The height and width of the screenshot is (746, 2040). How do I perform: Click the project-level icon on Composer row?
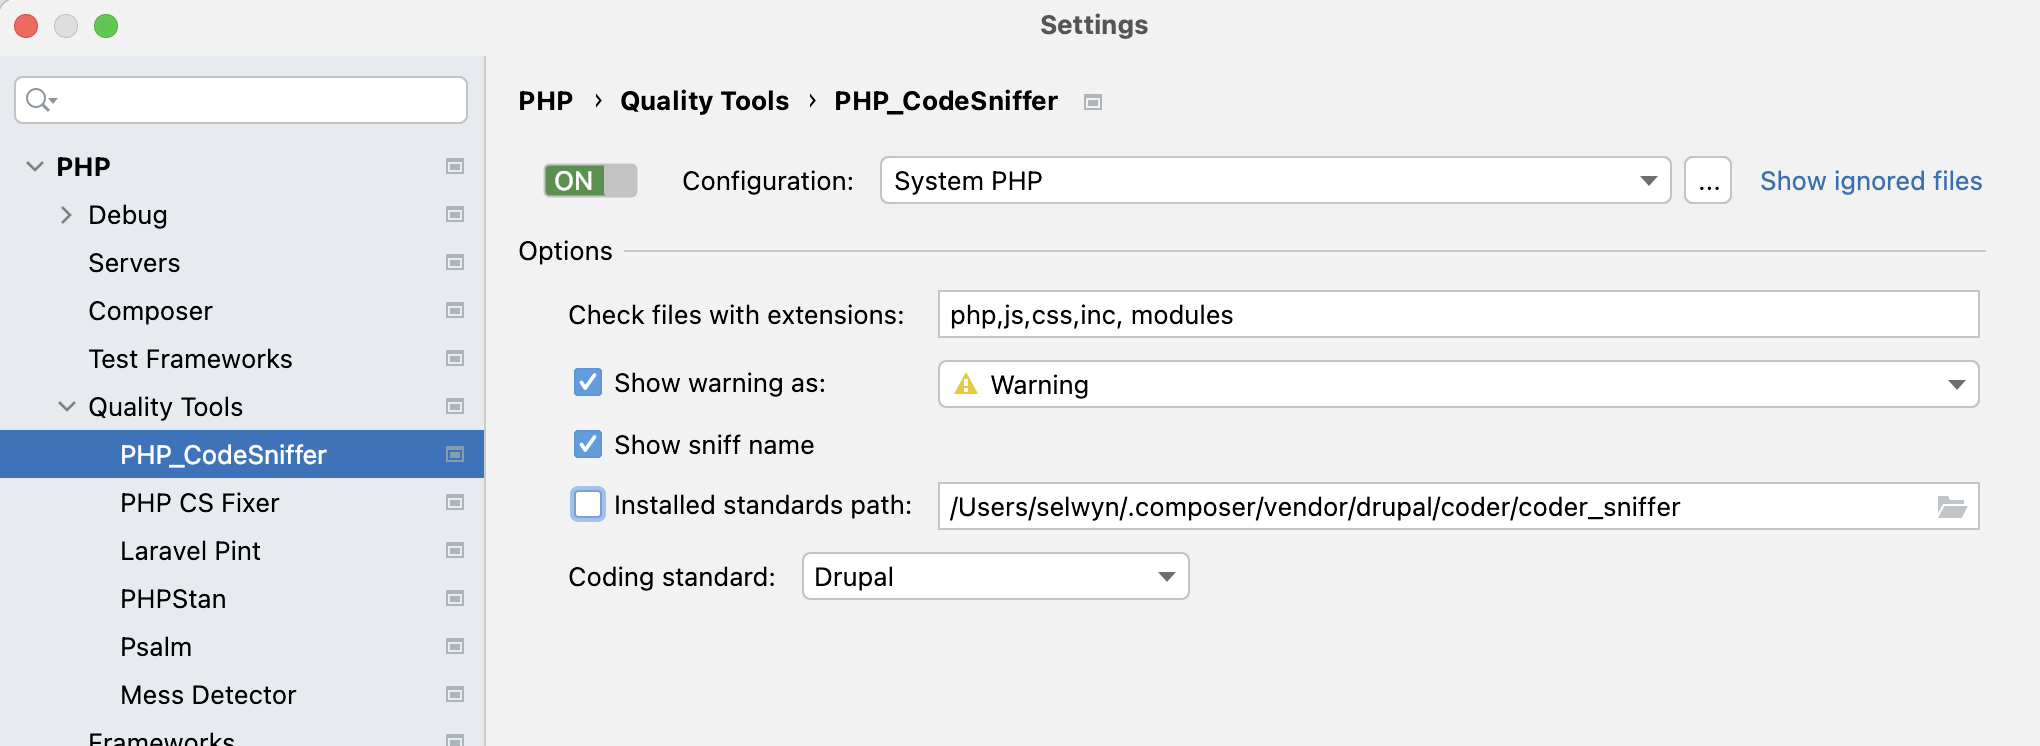coord(455,310)
